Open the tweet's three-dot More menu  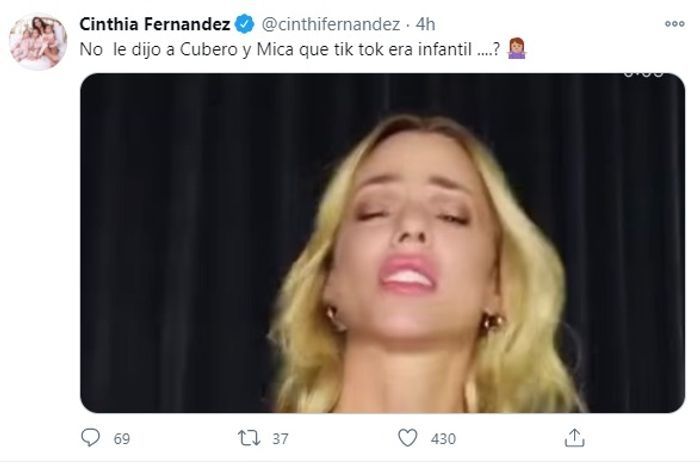(x=673, y=22)
